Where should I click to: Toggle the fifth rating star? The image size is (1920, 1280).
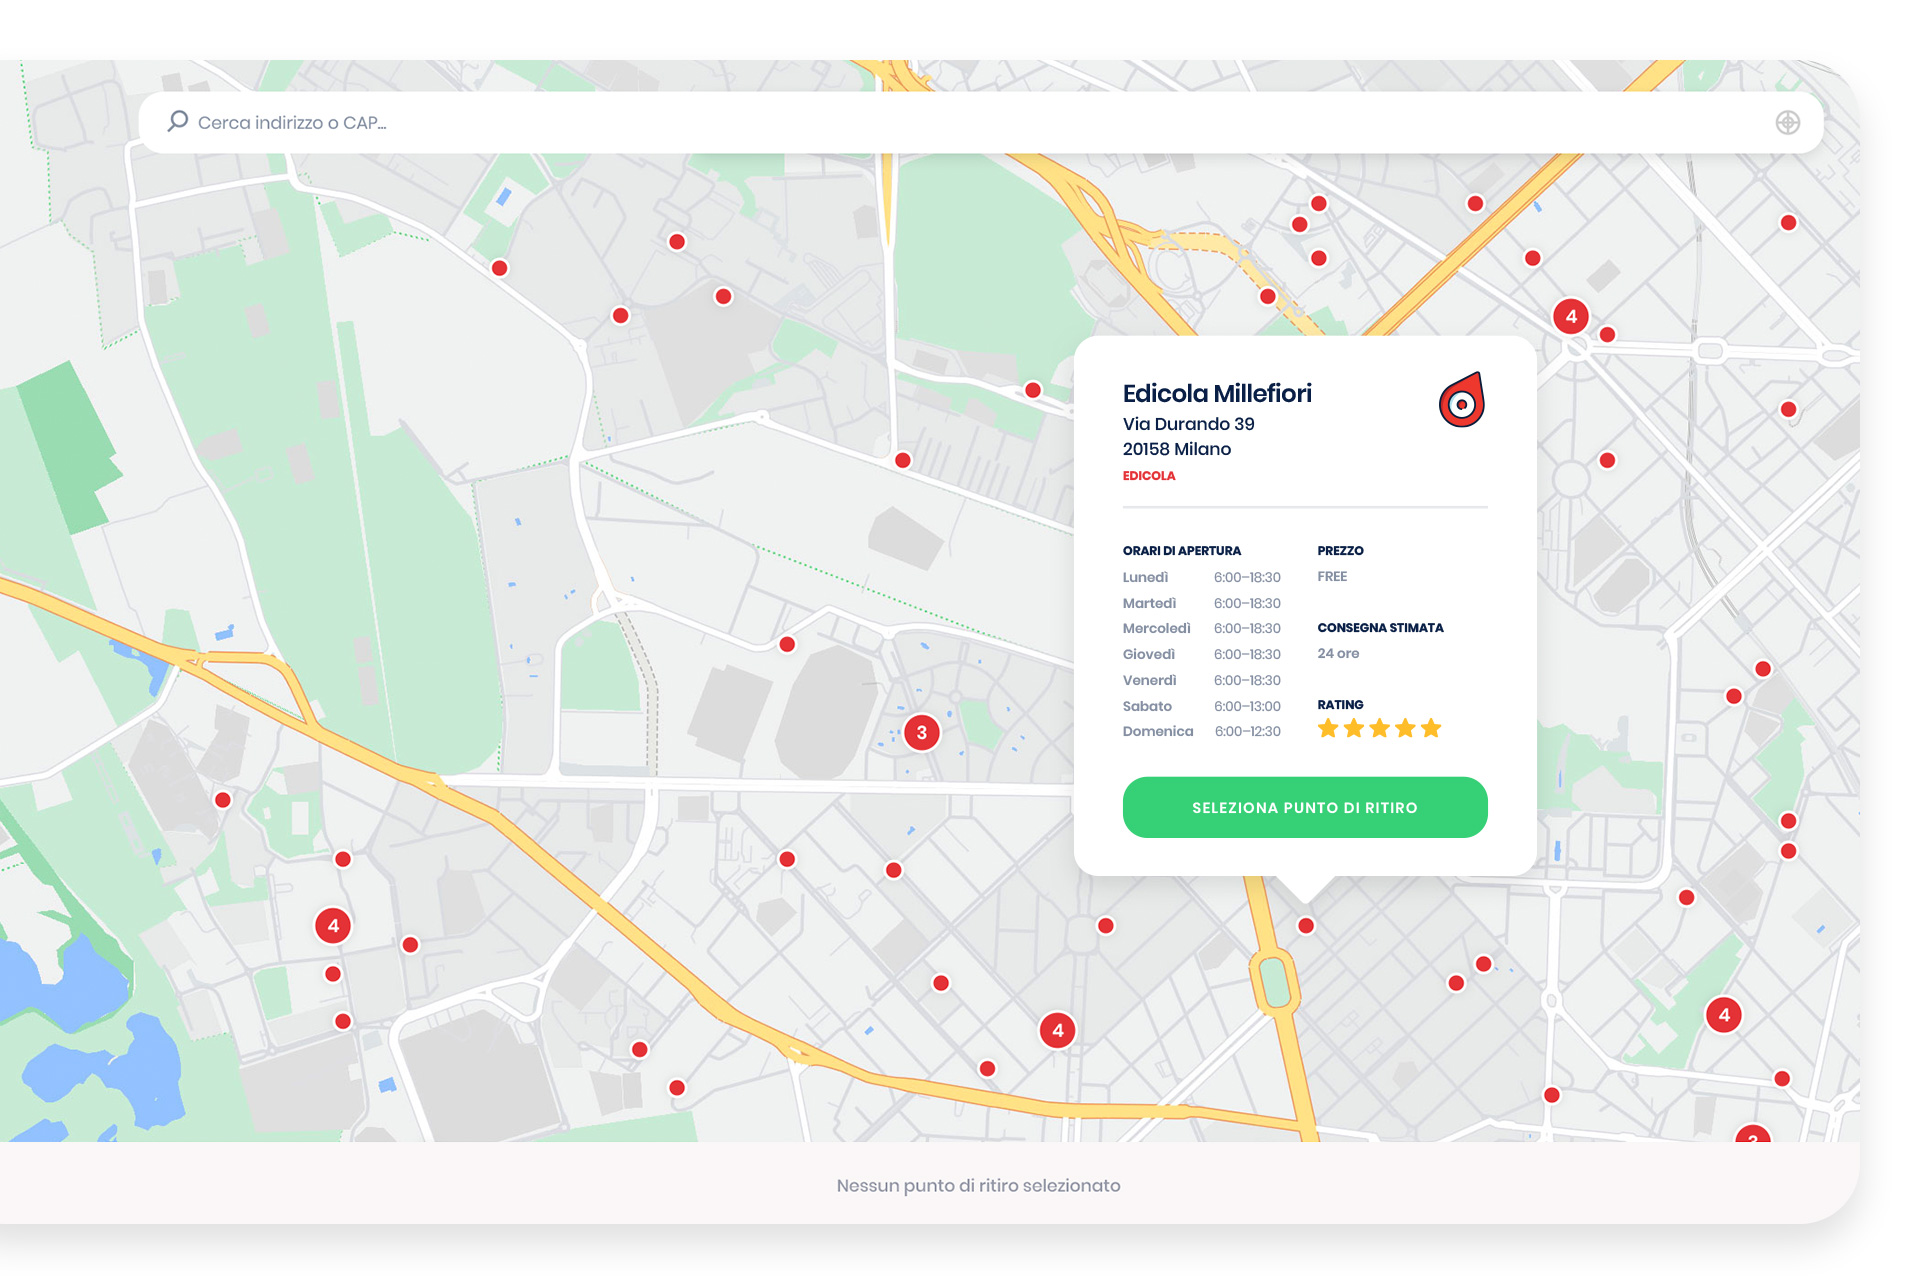pyautogui.click(x=1430, y=729)
